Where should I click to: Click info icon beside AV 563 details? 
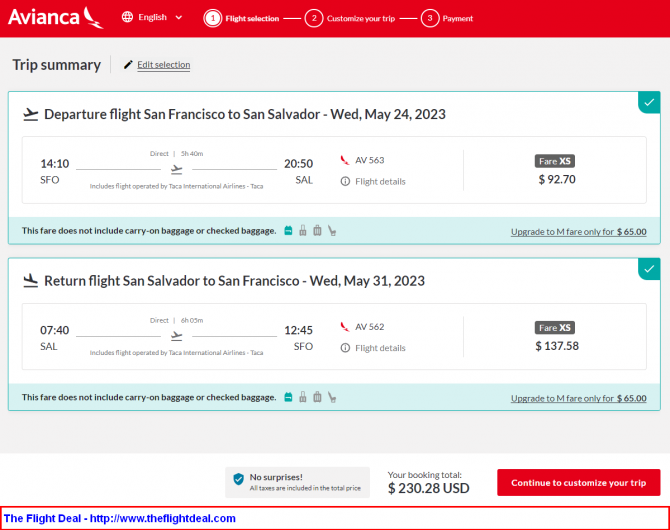(x=345, y=182)
